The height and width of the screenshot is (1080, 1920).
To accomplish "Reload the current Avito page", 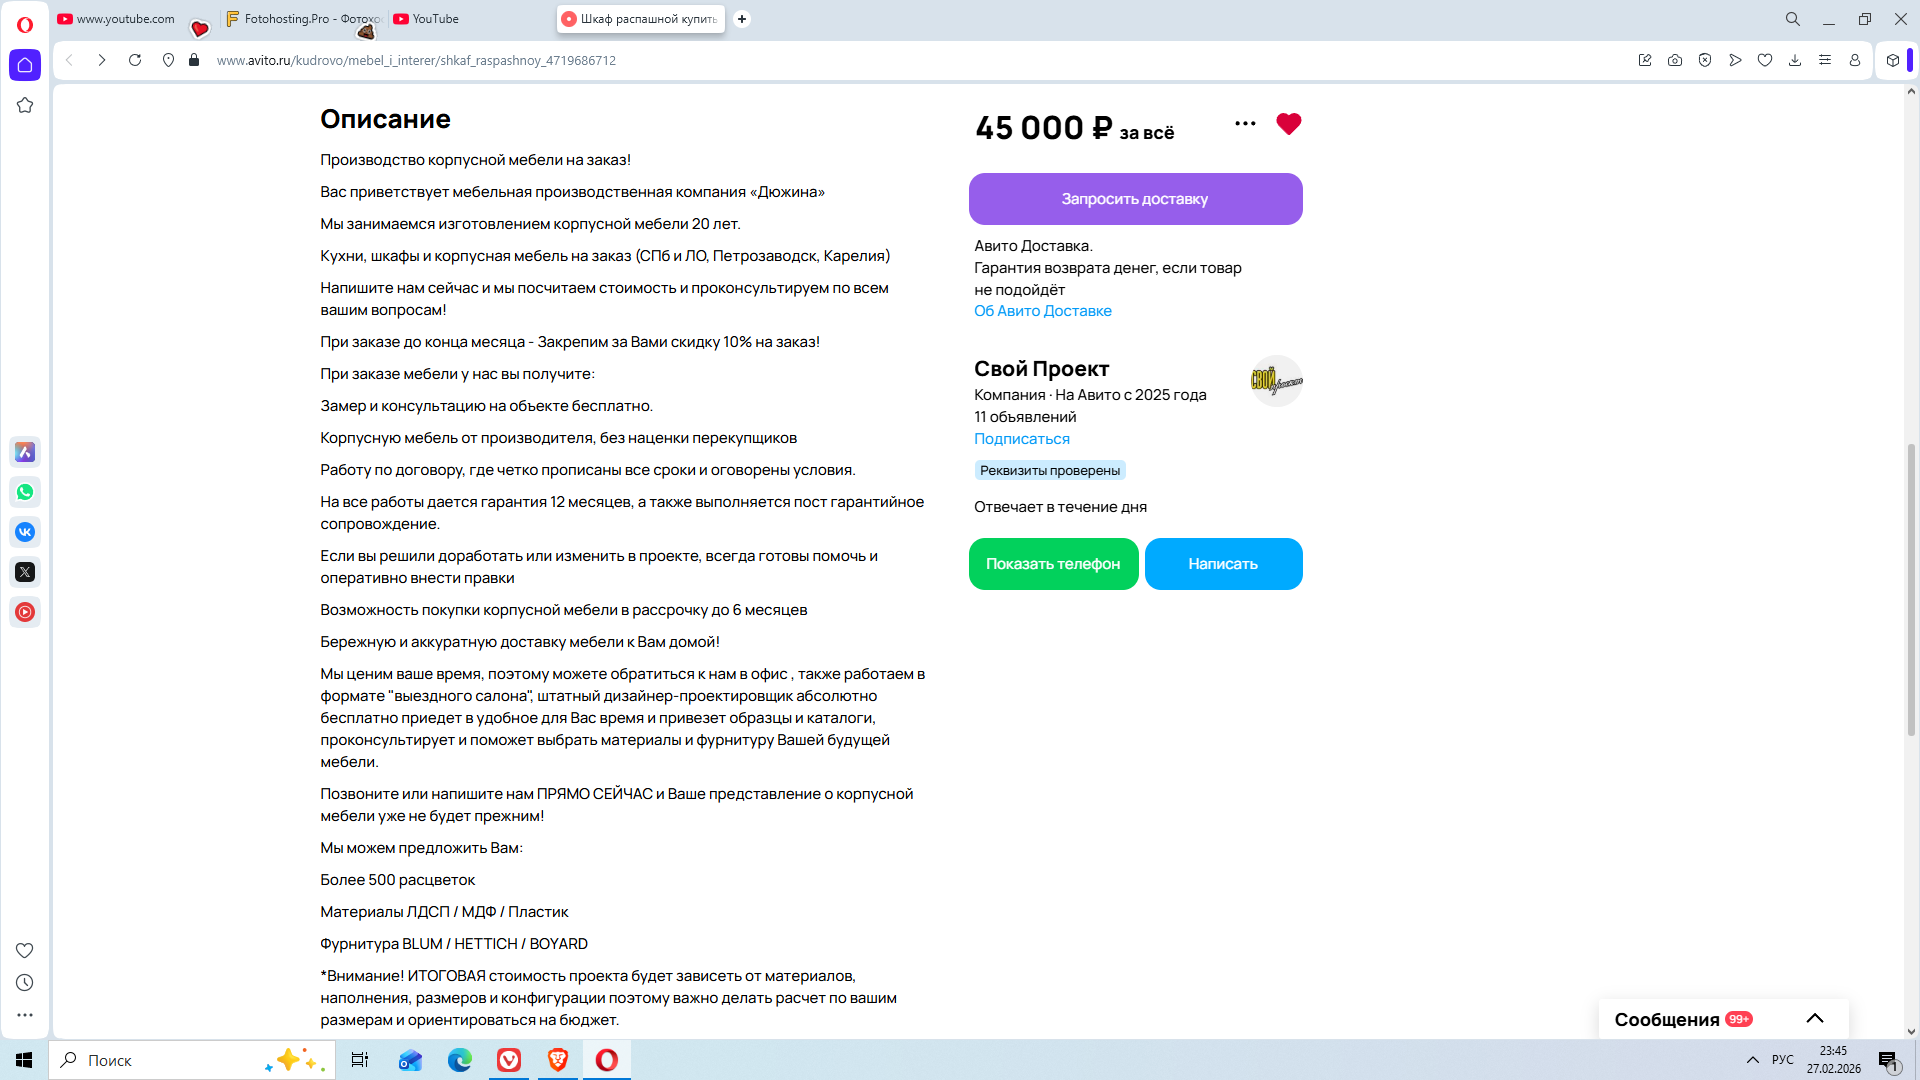I will click(135, 60).
